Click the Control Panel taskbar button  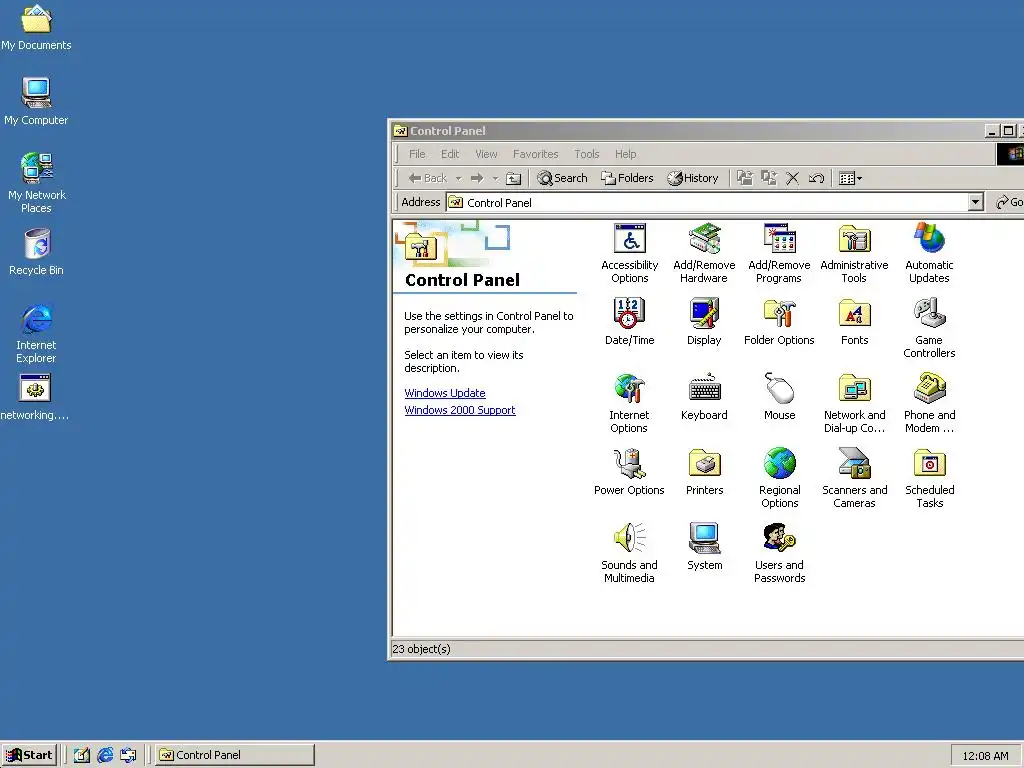point(235,755)
